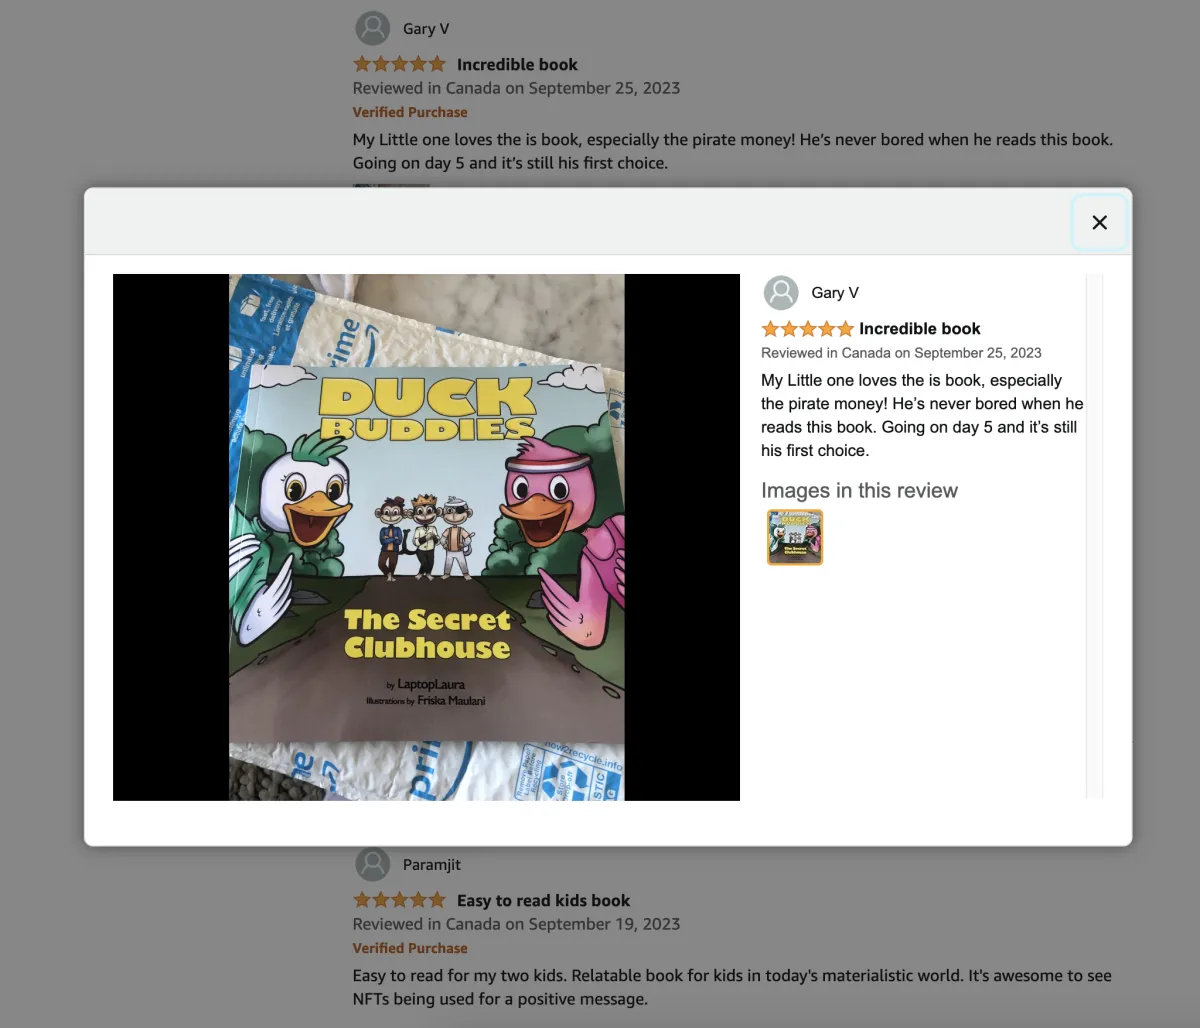Click popup vertical scrollbar
1200x1028 pixels.
pos(1094,536)
